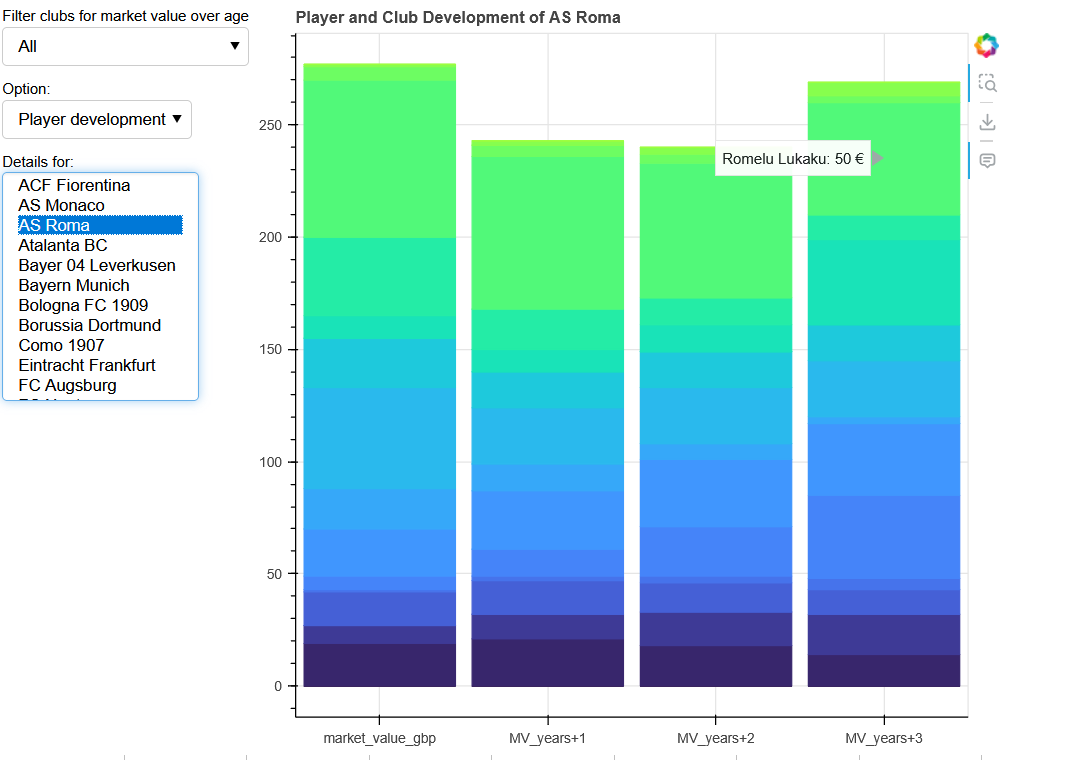The image size is (1074, 760).
Task: Click the Bokeh logo icon
Action: tap(987, 45)
